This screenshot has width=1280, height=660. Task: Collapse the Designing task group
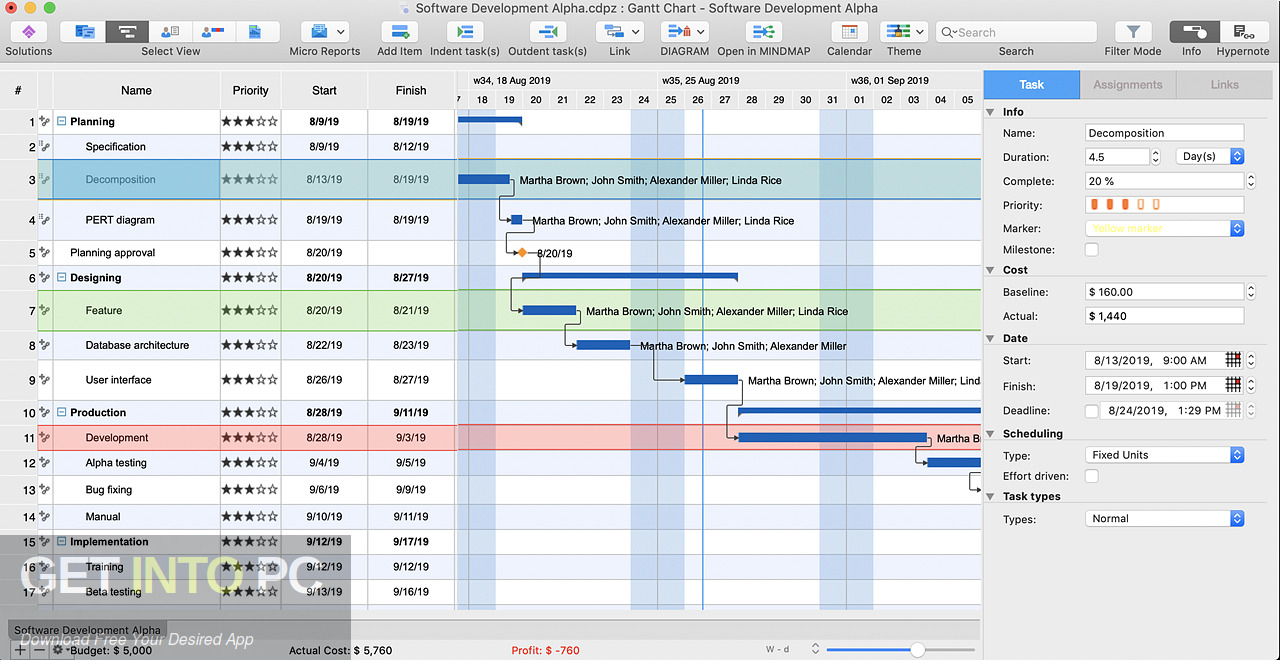click(x=62, y=278)
